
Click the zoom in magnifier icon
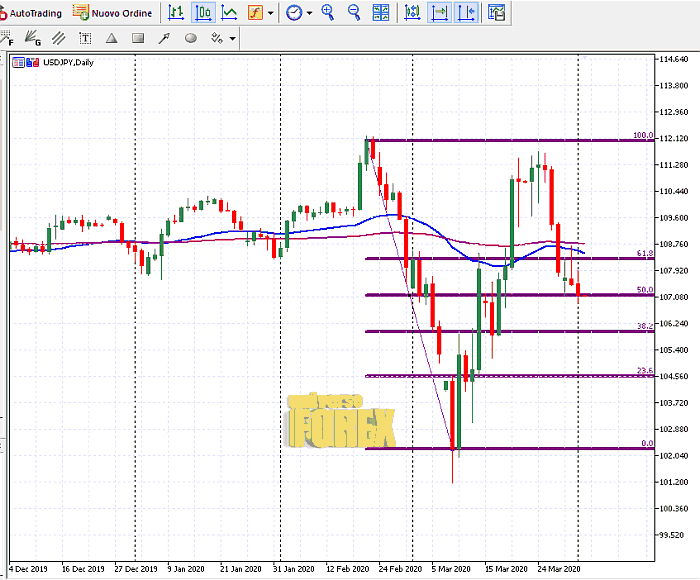328,13
